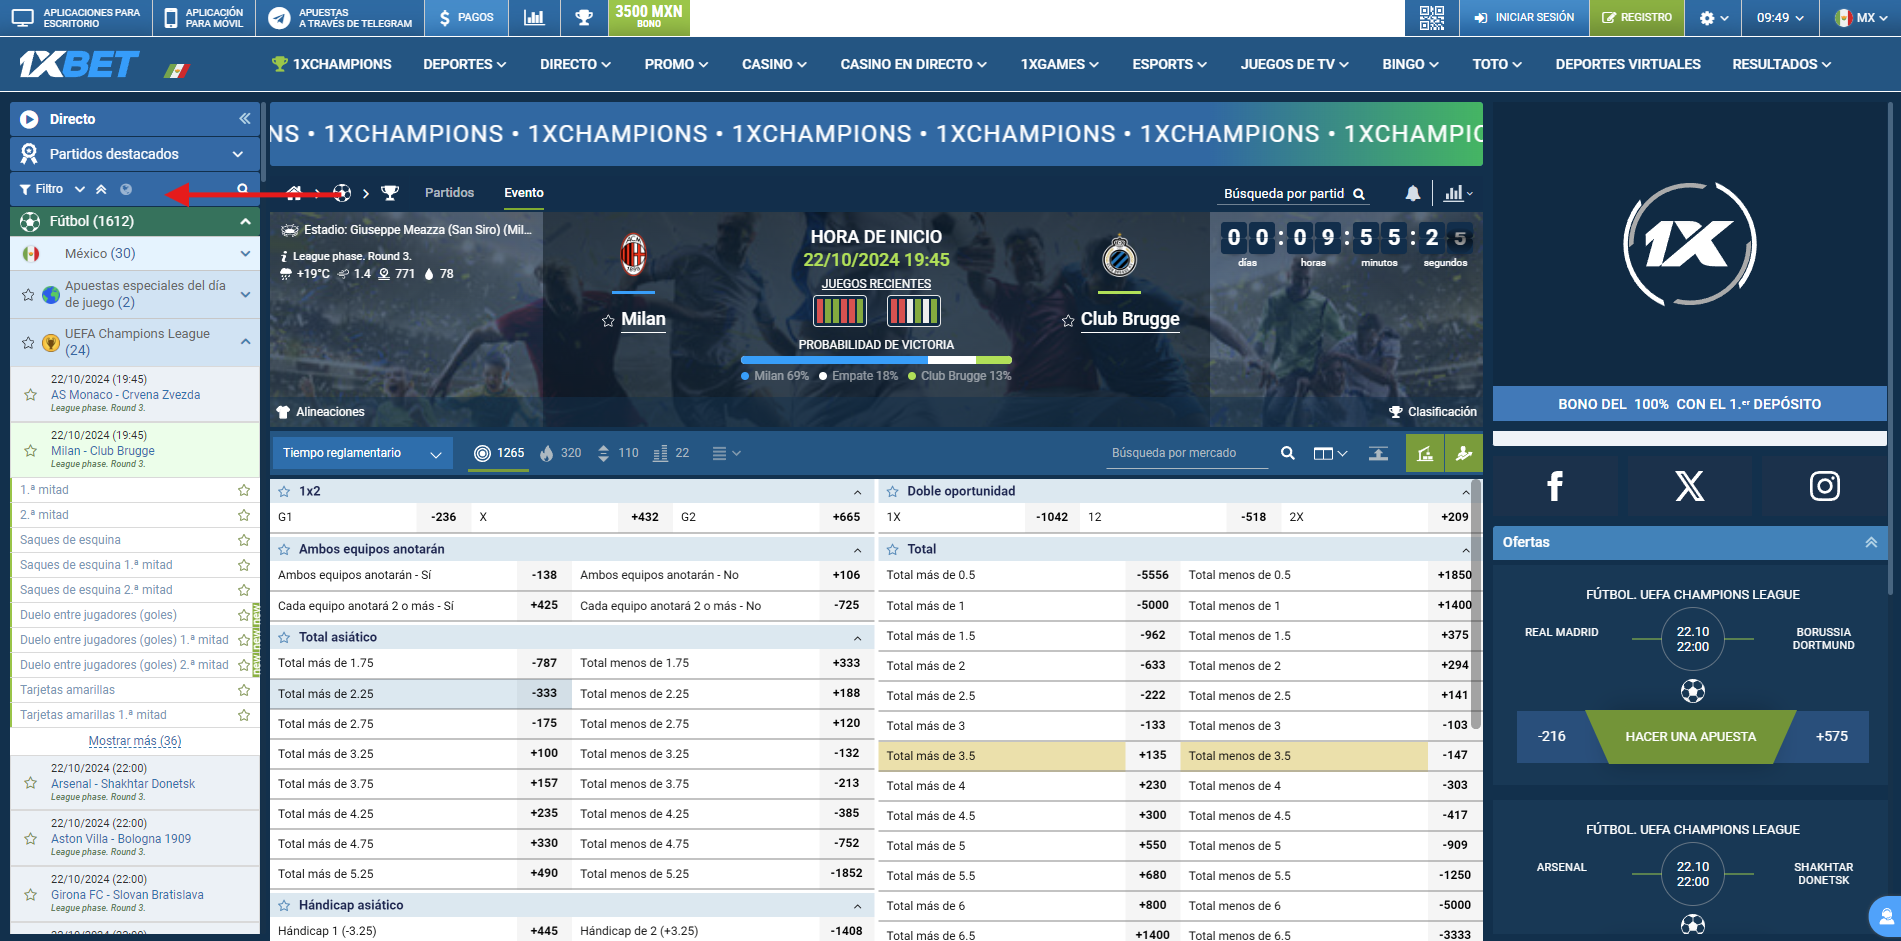Open the event statistics chart icon
Screen dimensions: 1901x941
pyautogui.click(x=1458, y=193)
